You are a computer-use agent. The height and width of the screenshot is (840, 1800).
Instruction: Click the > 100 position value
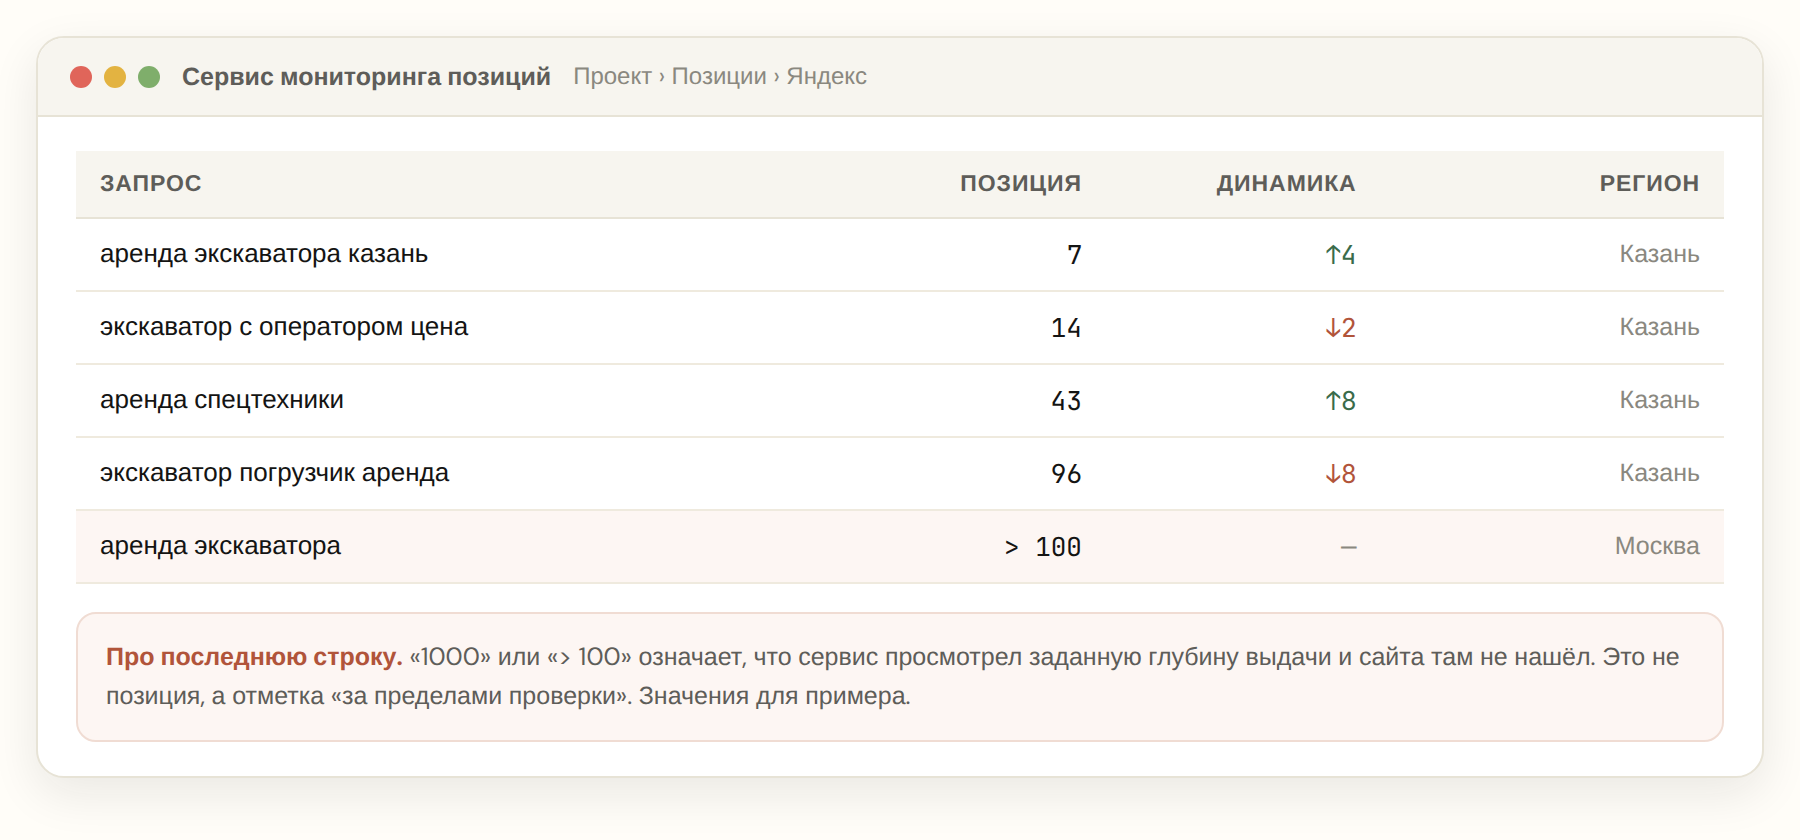[x=1042, y=547]
